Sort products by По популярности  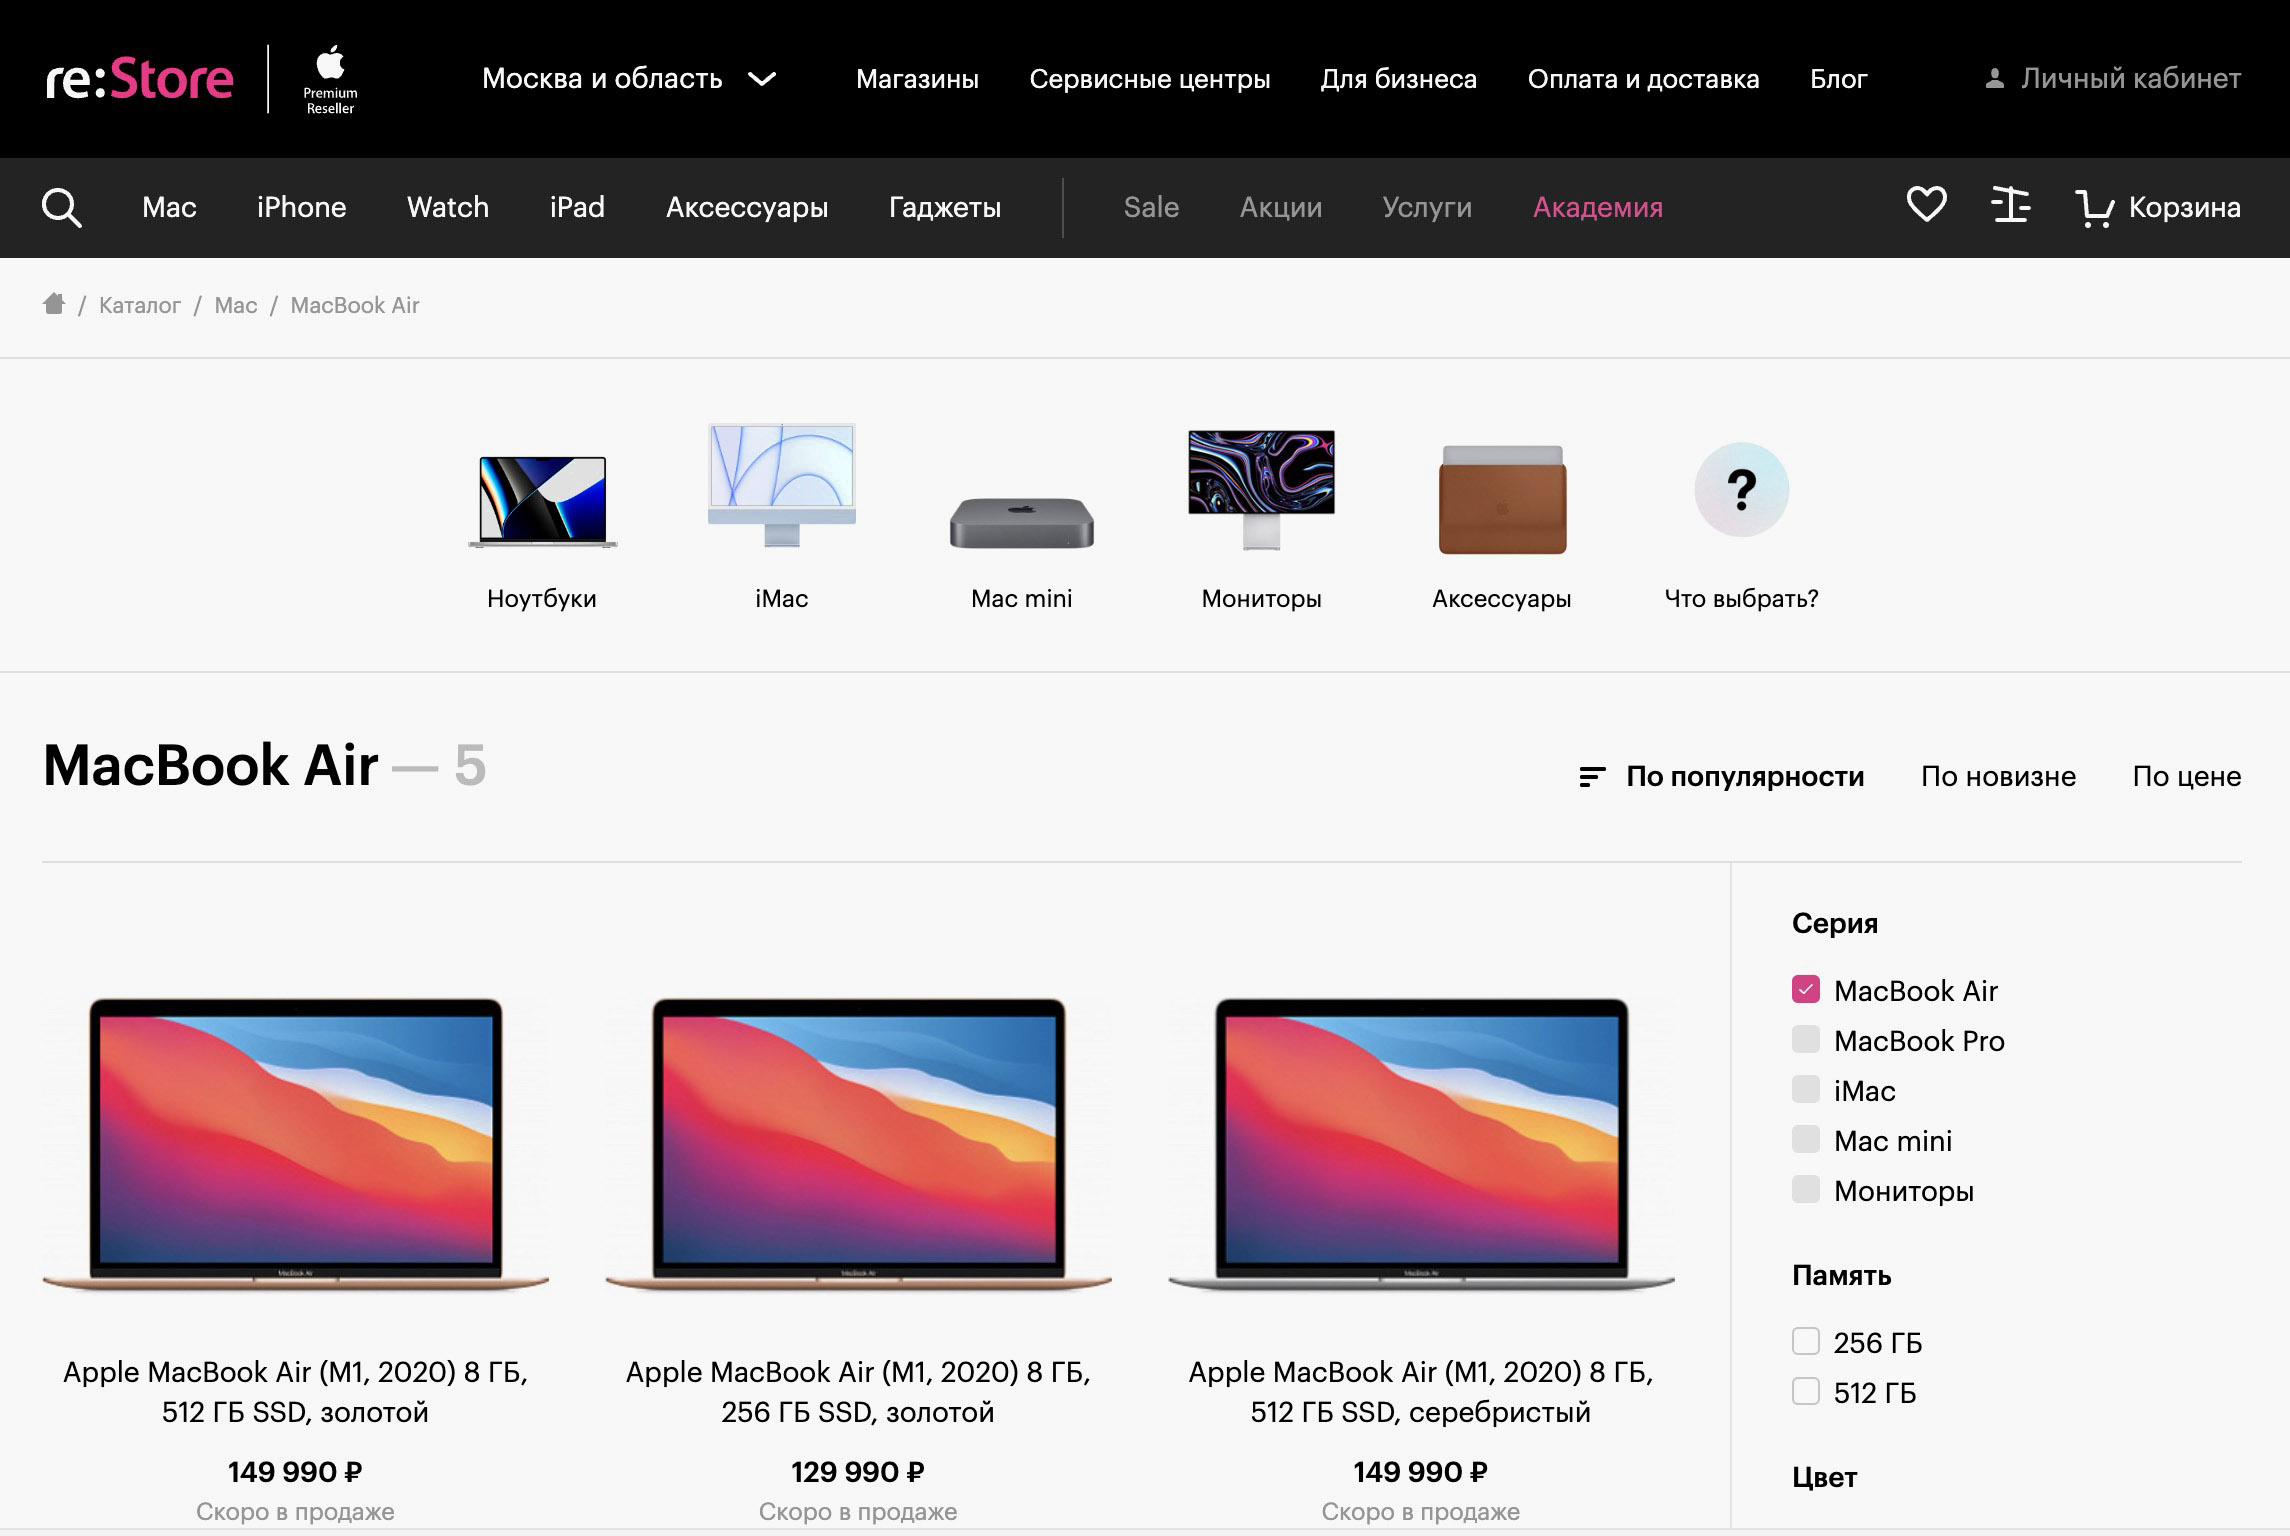tap(1744, 777)
